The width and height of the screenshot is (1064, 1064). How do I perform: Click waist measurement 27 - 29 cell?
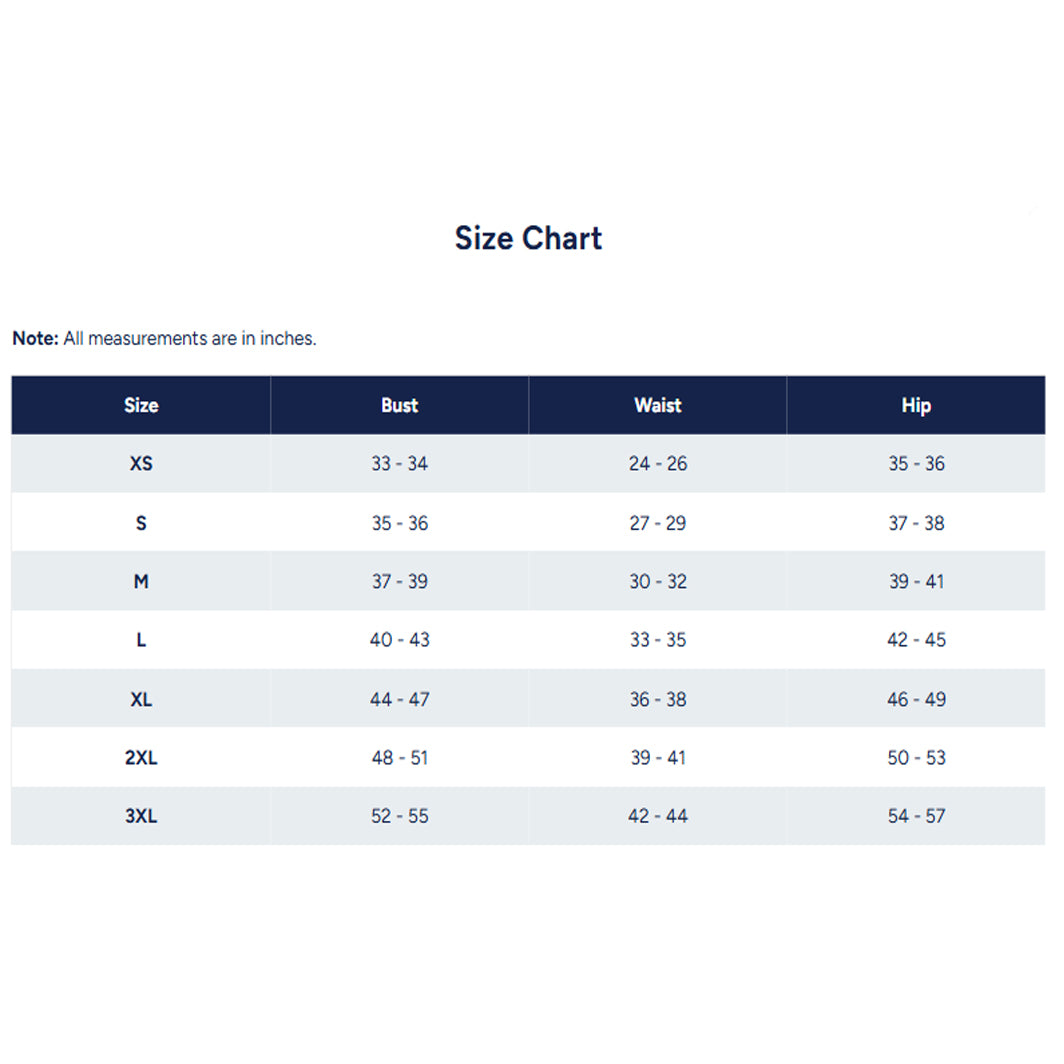(x=658, y=523)
